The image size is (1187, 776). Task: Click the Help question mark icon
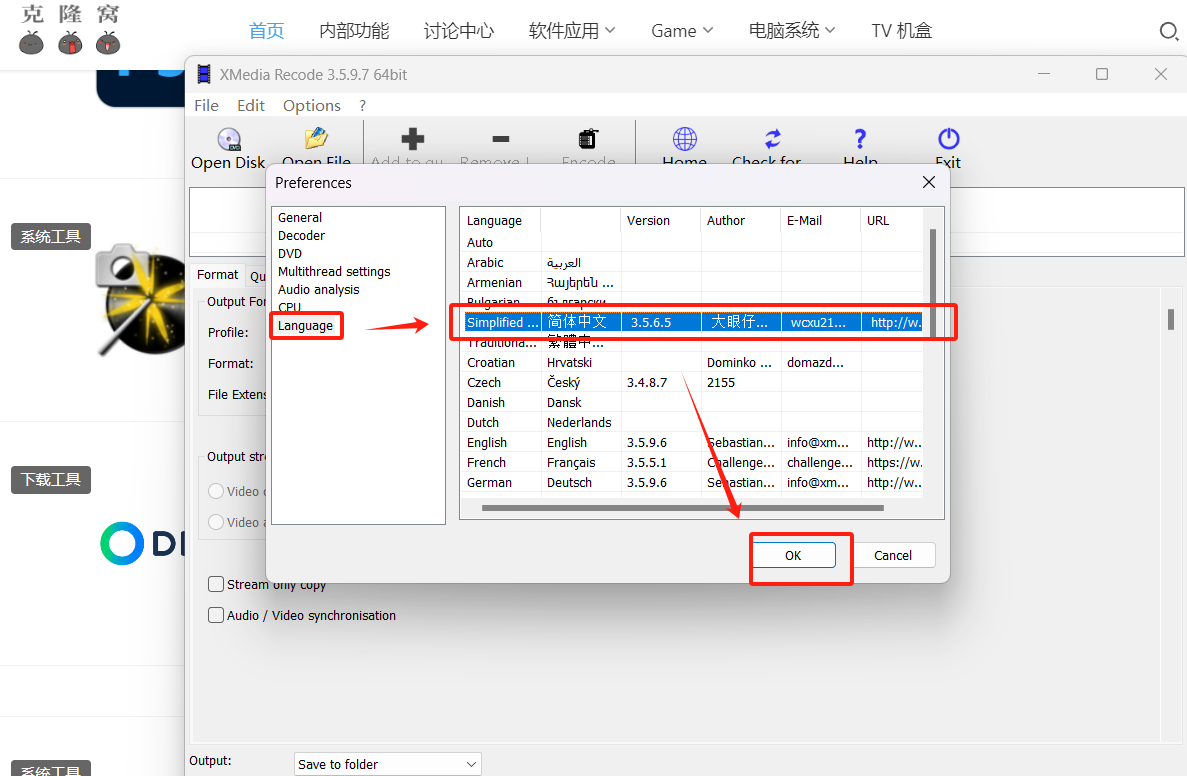pos(860,139)
